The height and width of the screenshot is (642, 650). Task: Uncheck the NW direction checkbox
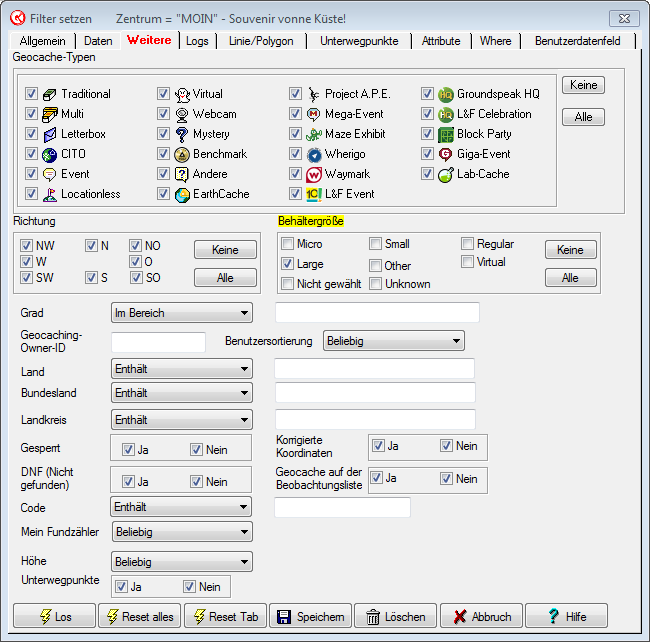point(27,245)
